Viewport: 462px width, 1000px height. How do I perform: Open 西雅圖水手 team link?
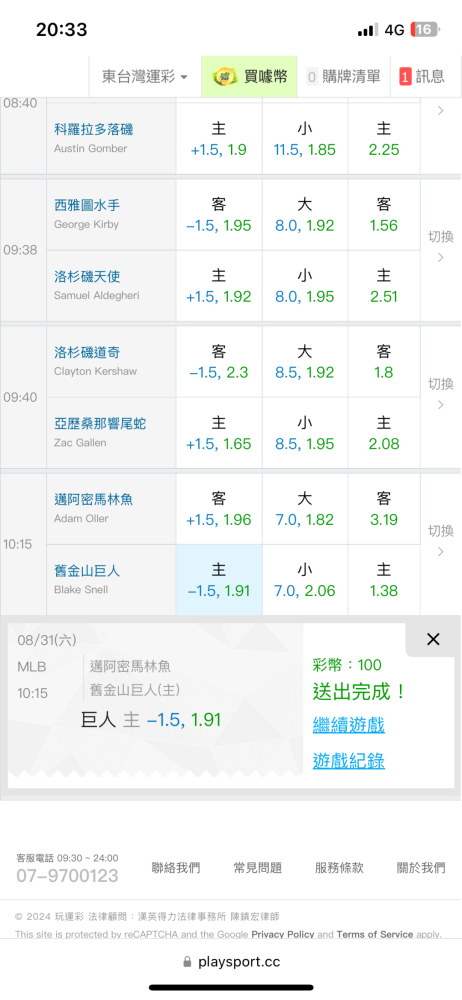(x=87, y=205)
